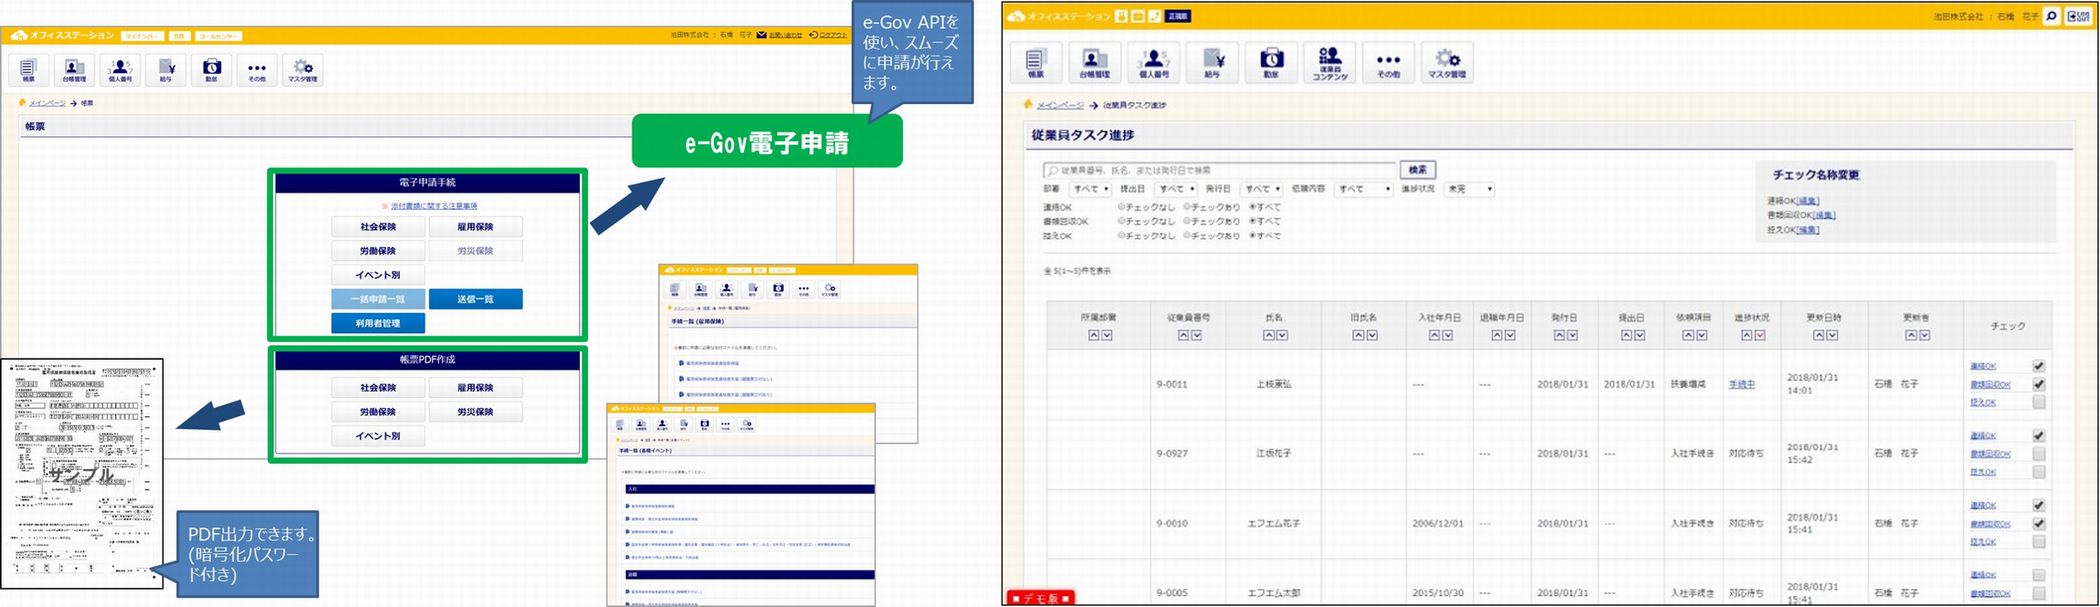Image resolution: width=2100 pixels, height=607 pixels.
Task: Open 個人番号 icon in task progress screen
Action: tap(1153, 62)
